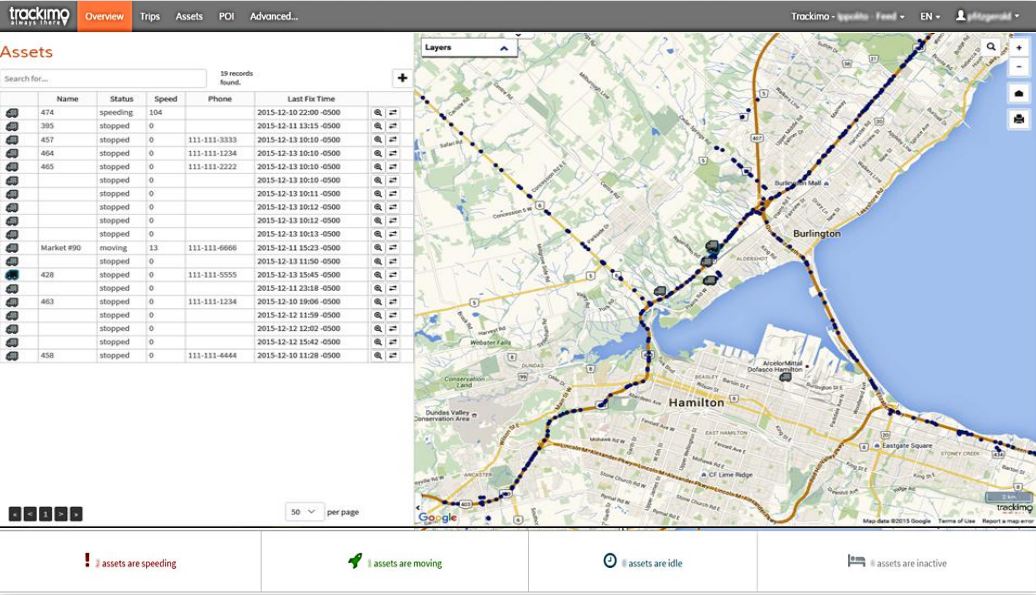
Task: Filter by assets are moving
Action: (394, 563)
